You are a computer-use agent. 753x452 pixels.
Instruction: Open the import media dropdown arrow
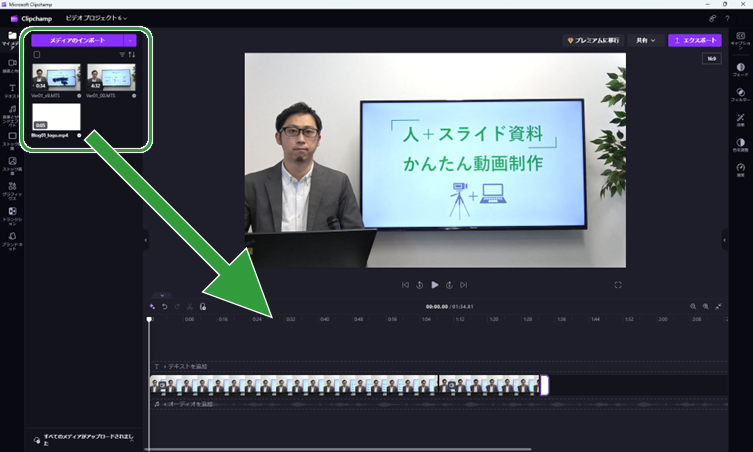point(130,40)
